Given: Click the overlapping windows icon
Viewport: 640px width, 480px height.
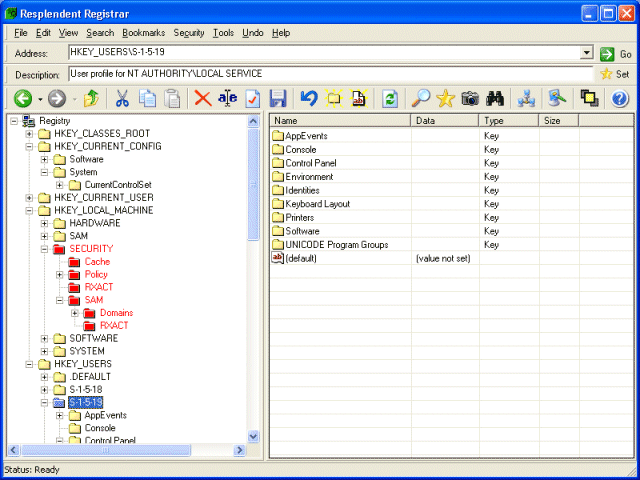Looking at the screenshot, I should click(x=589, y=98).
